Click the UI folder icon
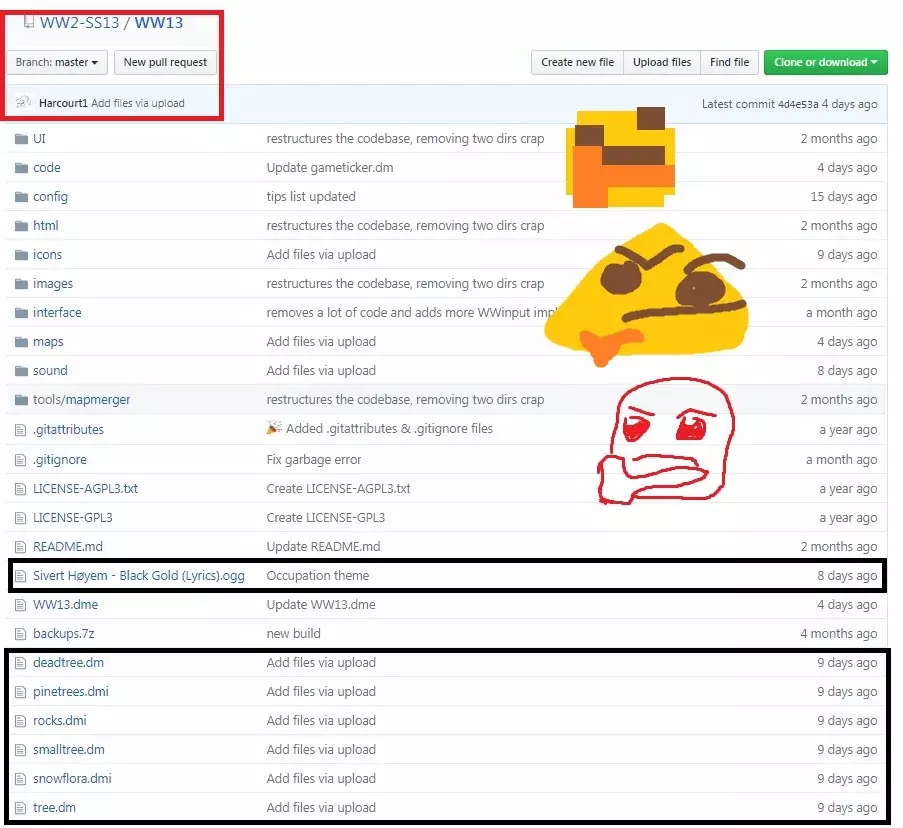The image size is (903, 828). tap(21, 139)
